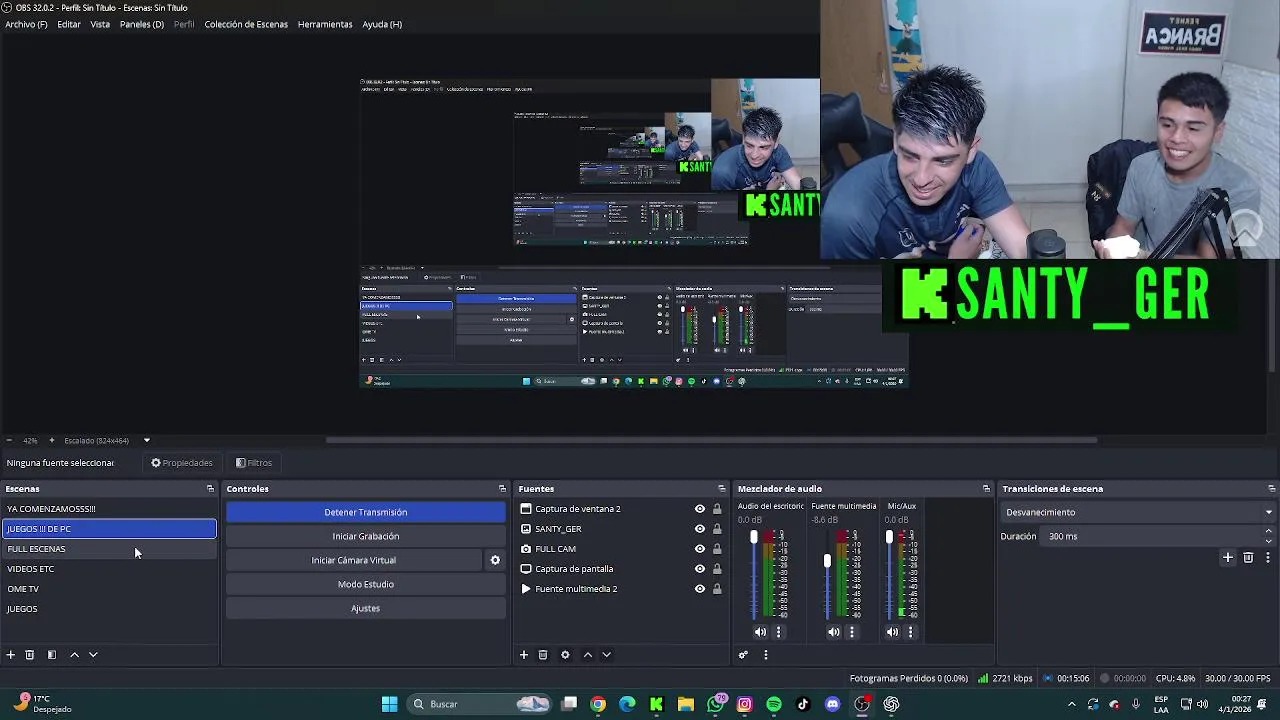Zoom out the preview with the minus icon
The height and width of the screenshot is (720, 1280).
pyautogui.click(x=9, y=441)
